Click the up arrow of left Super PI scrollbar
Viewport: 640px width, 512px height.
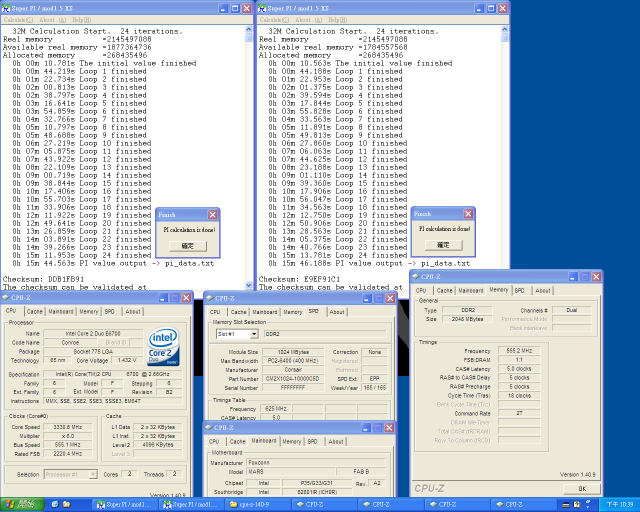click(249, 29)
